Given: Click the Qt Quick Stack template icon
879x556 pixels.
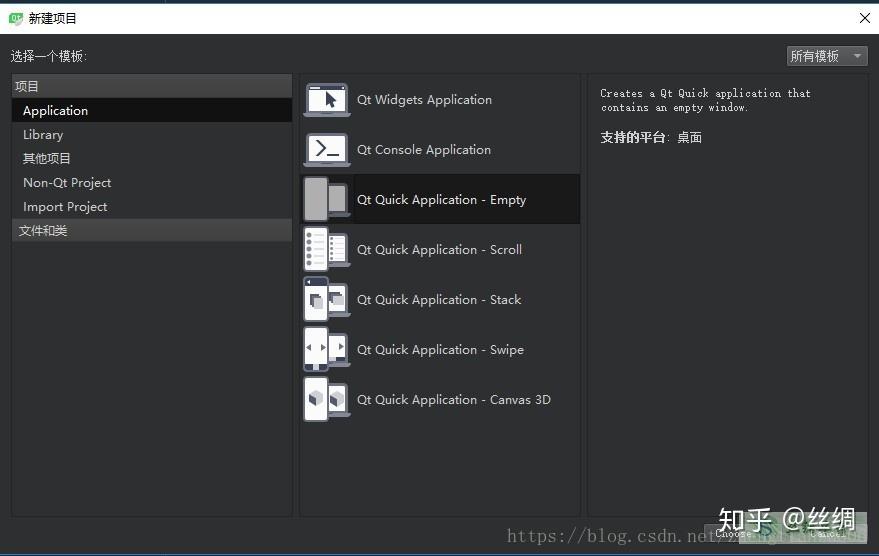Looking at the screenshot, I should pos(327,299).
